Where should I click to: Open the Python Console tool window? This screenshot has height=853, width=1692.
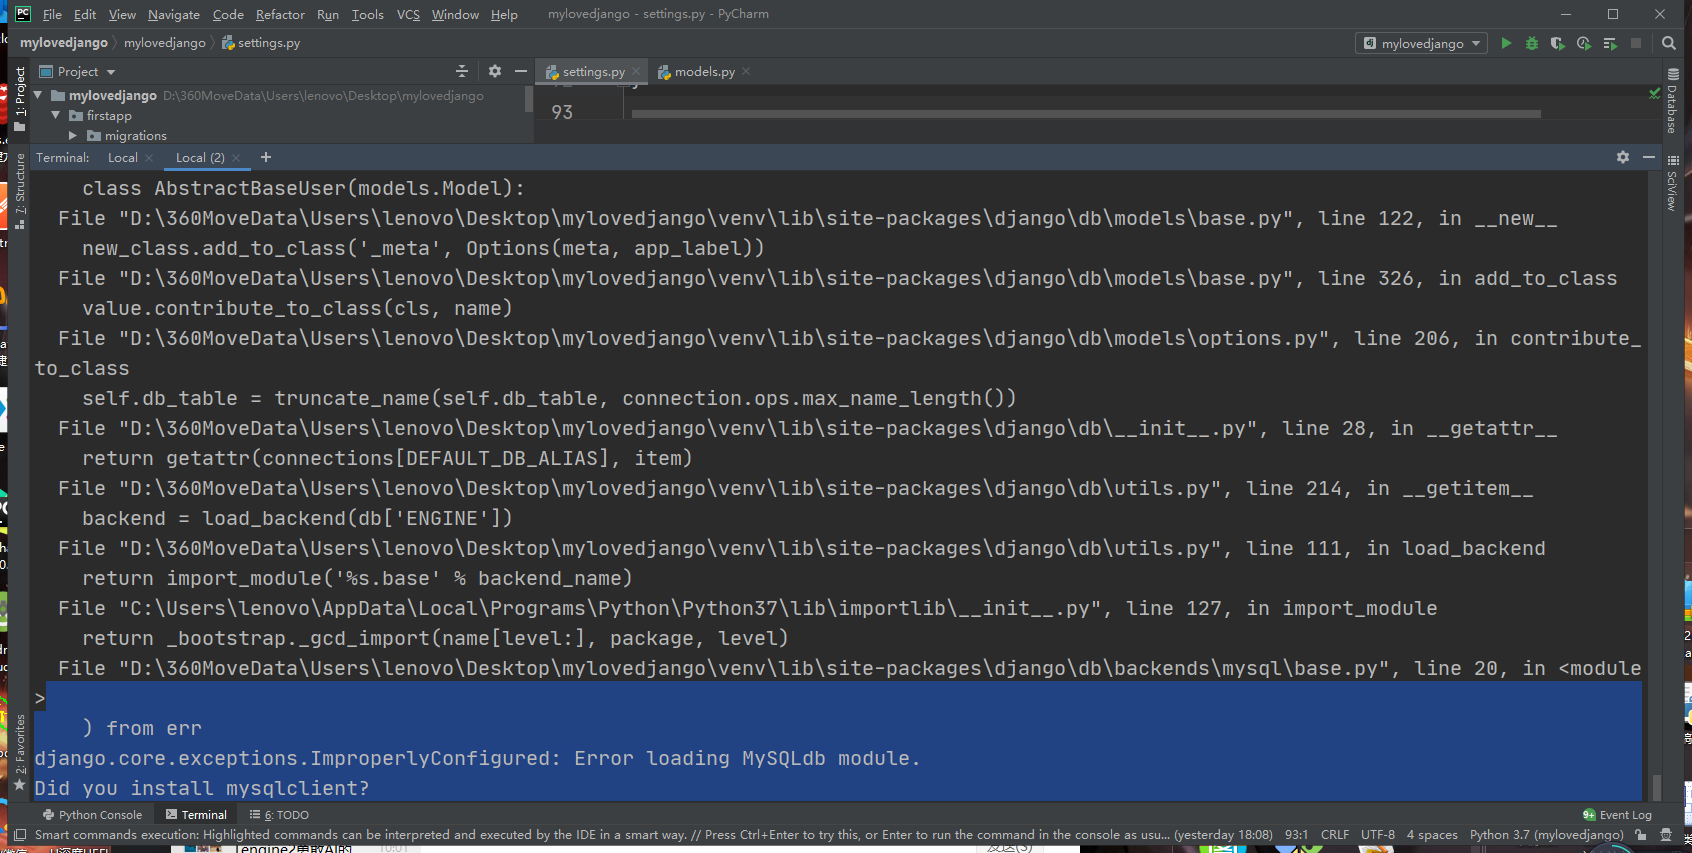[x=92, y=815]
